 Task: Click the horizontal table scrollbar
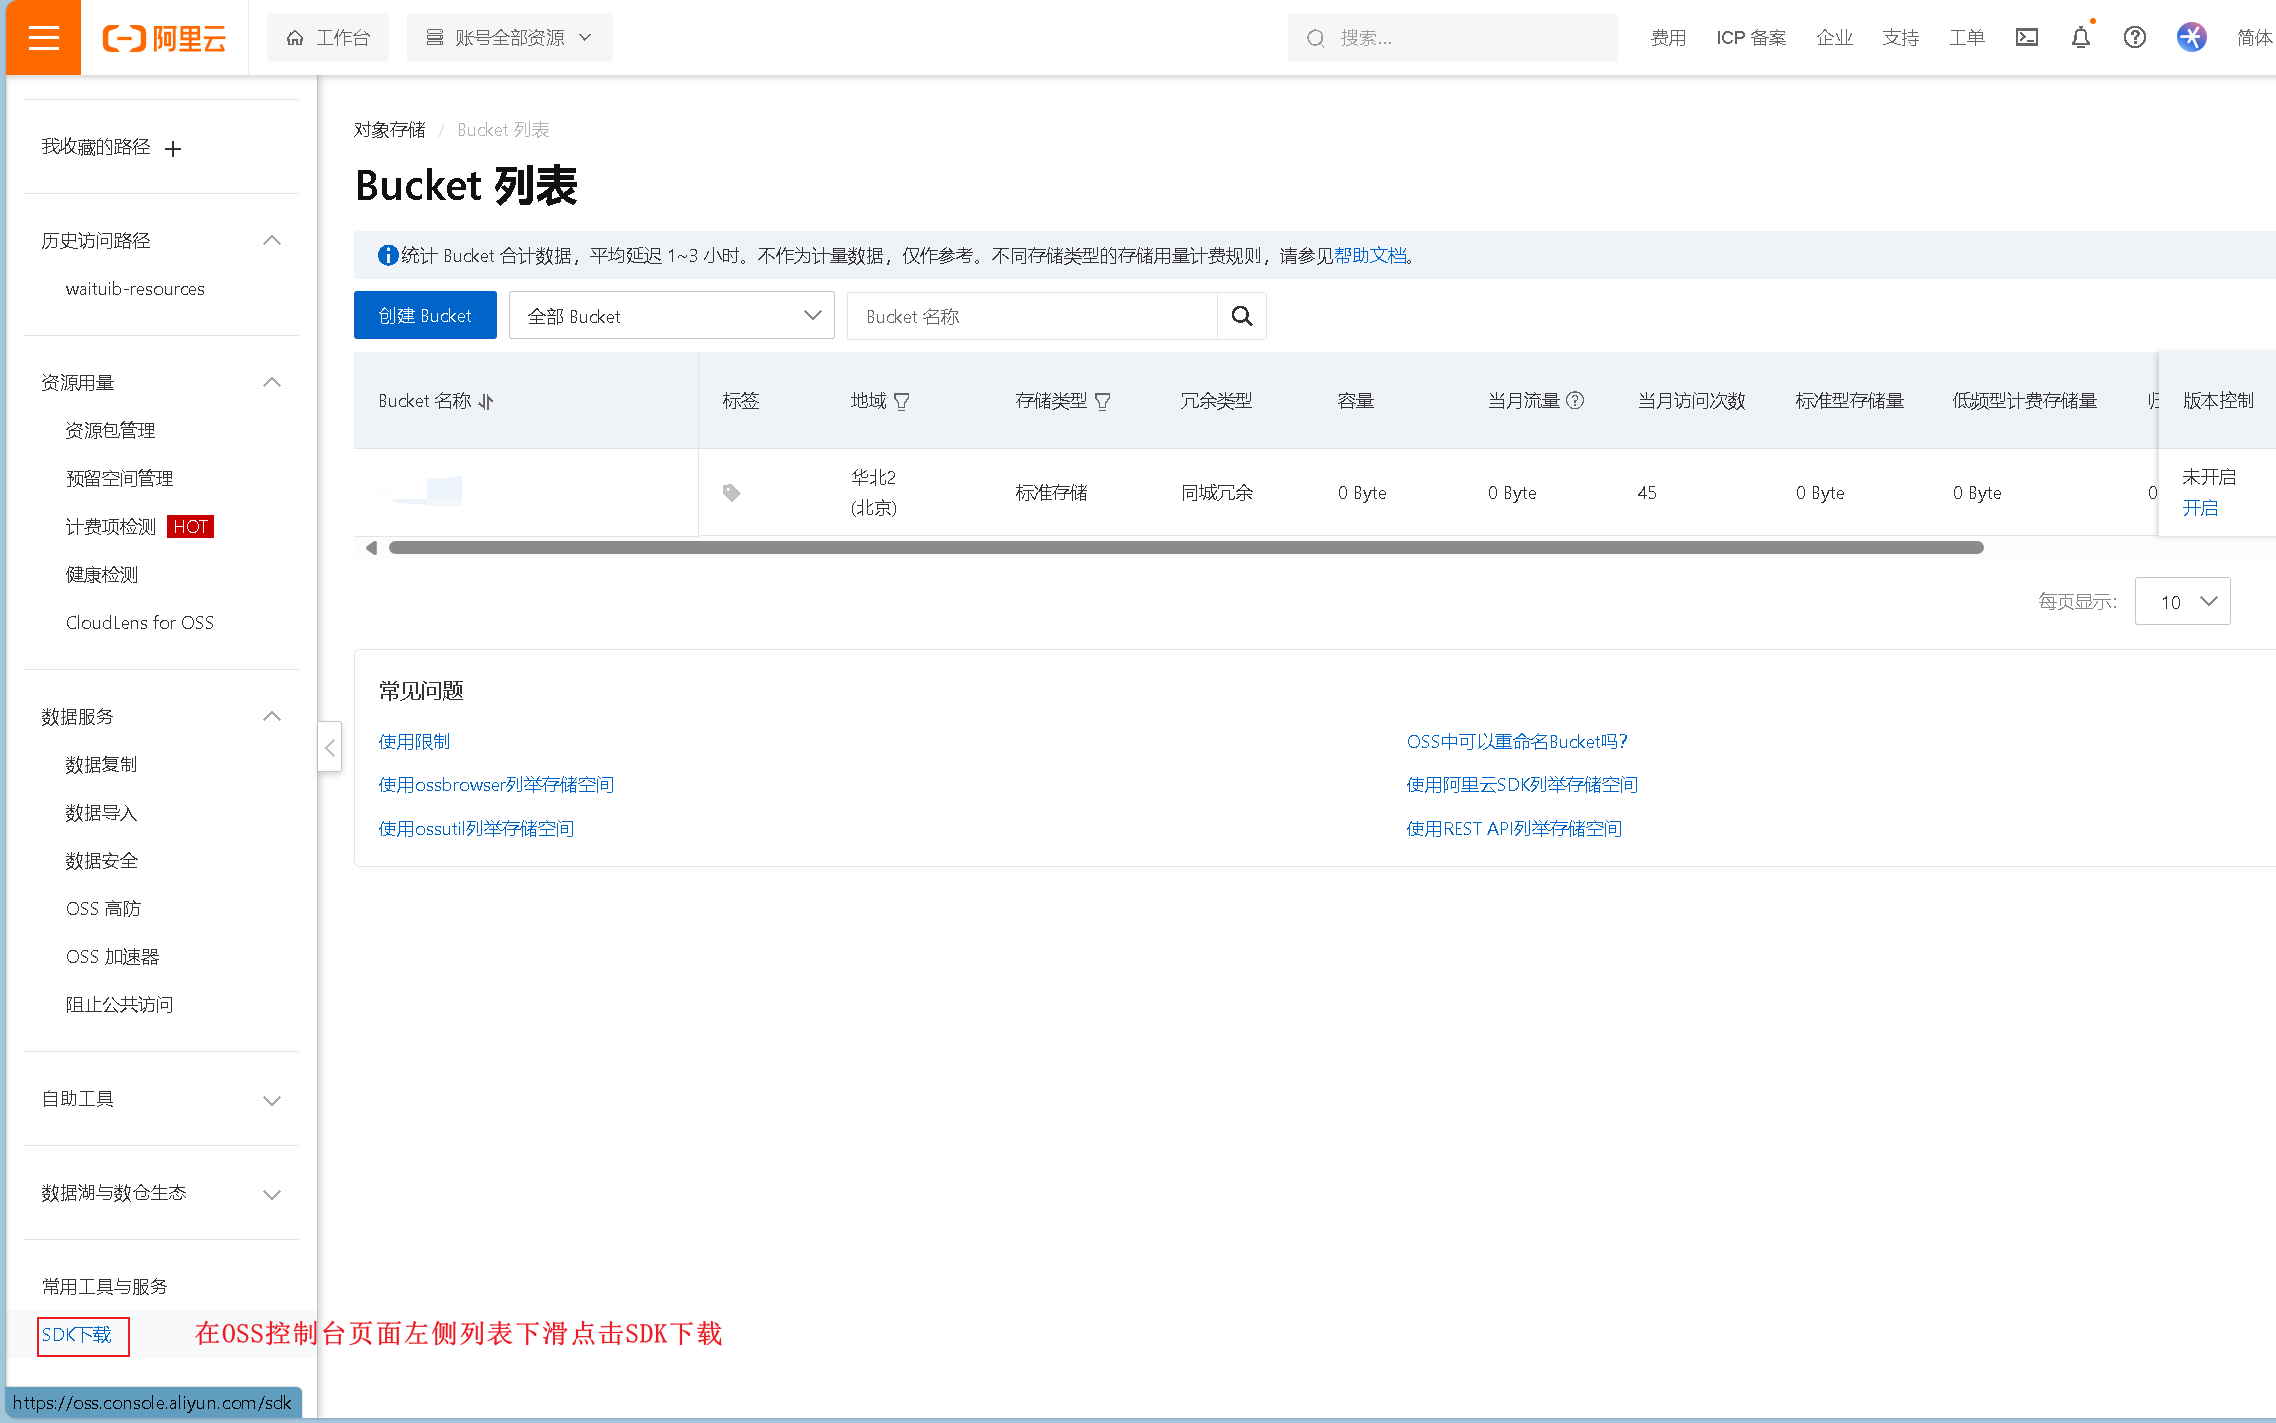pos(1185,548)
